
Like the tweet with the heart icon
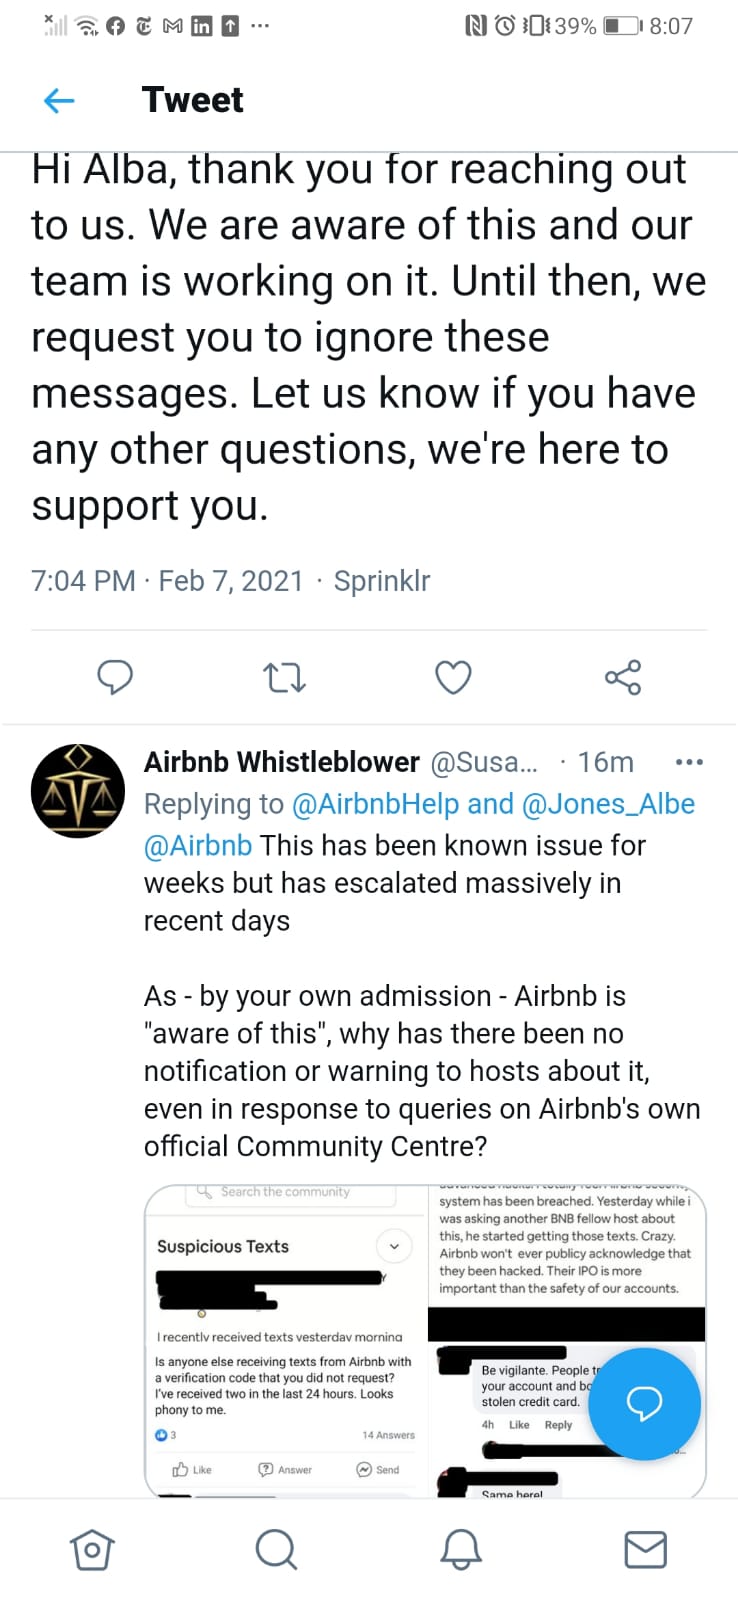pos(453,678)
